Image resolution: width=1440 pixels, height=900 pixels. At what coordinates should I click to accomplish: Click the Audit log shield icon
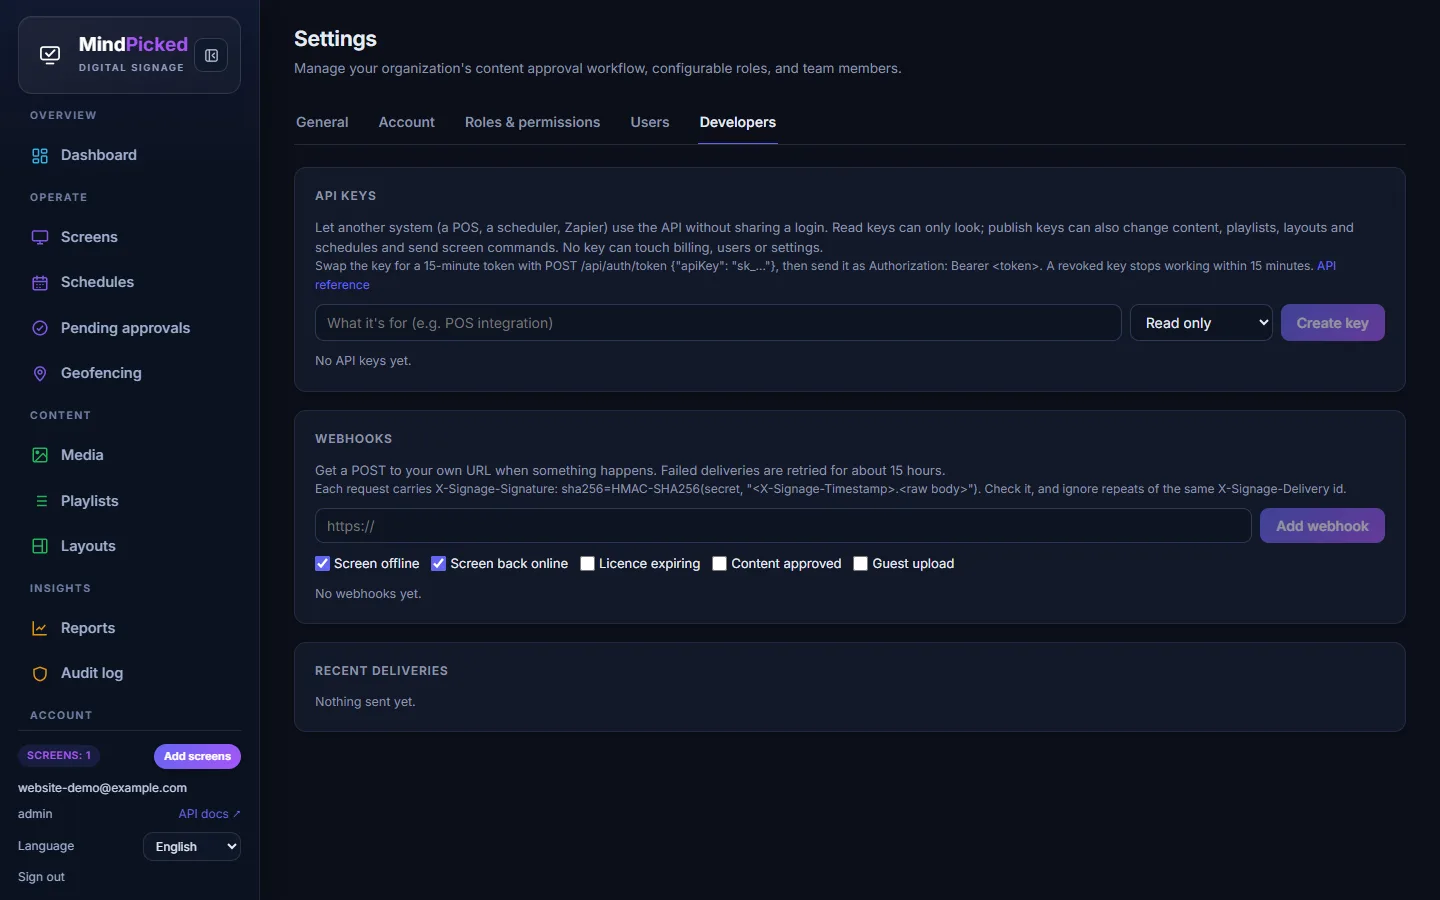coord(40,674)
